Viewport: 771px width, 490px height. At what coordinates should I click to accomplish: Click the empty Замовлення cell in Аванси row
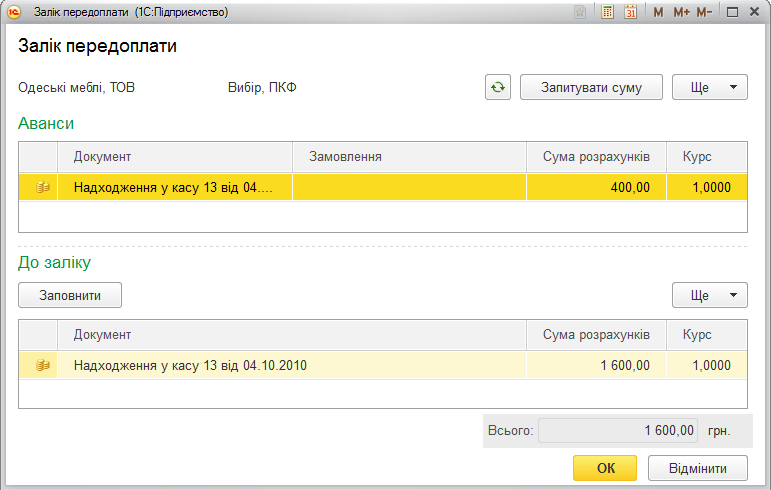coord(410,187)
